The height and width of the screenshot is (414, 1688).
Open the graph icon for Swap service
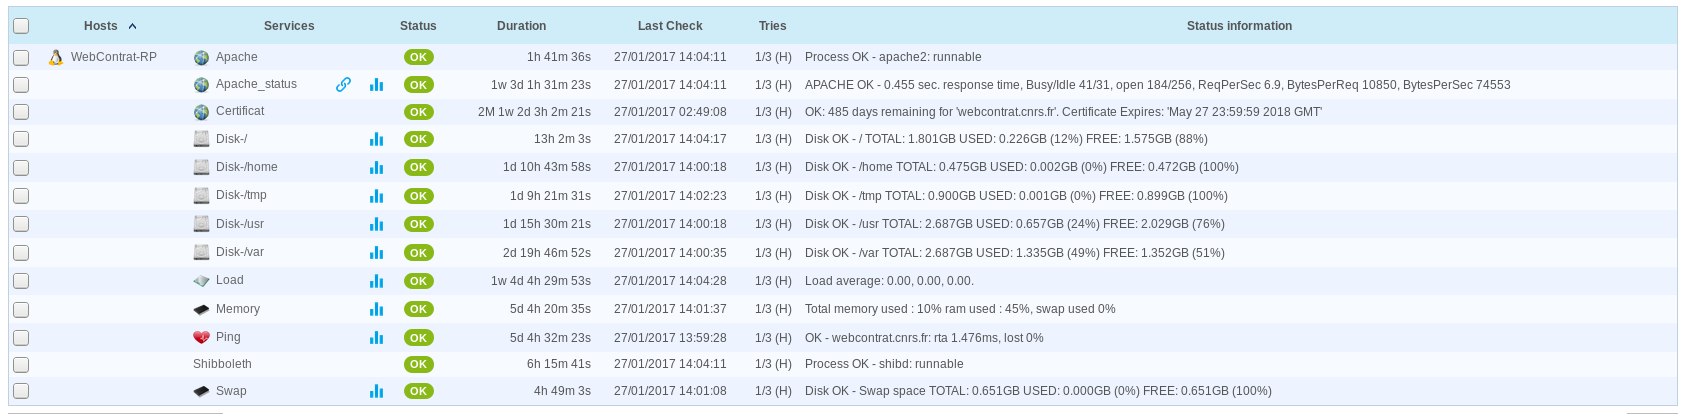coord(376,391)
